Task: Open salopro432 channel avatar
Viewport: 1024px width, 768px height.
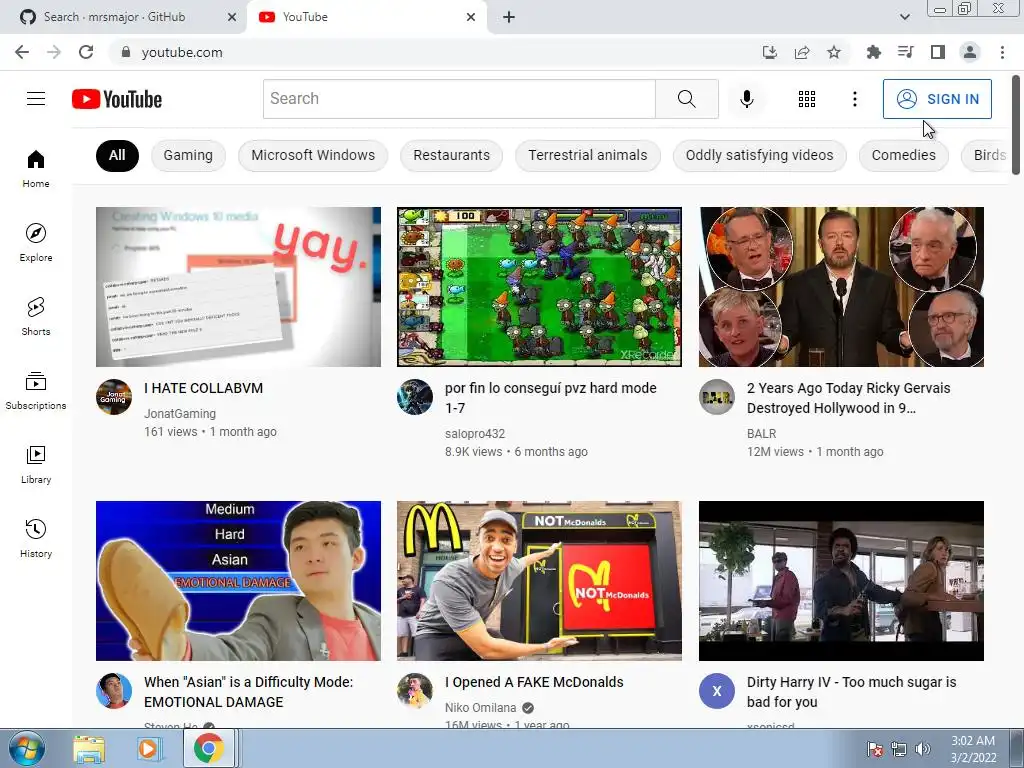Action: pyautogui.click(x=415, y=397)
